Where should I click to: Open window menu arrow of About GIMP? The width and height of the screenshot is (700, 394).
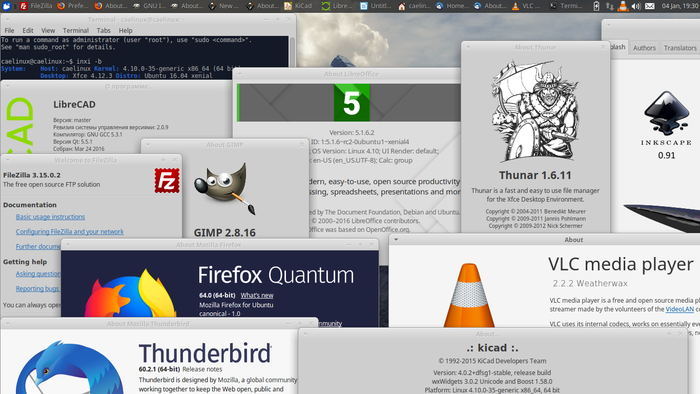148,144
